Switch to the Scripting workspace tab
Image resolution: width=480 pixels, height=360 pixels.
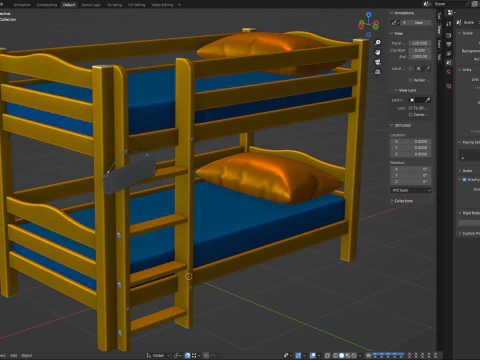click(114, 5)
